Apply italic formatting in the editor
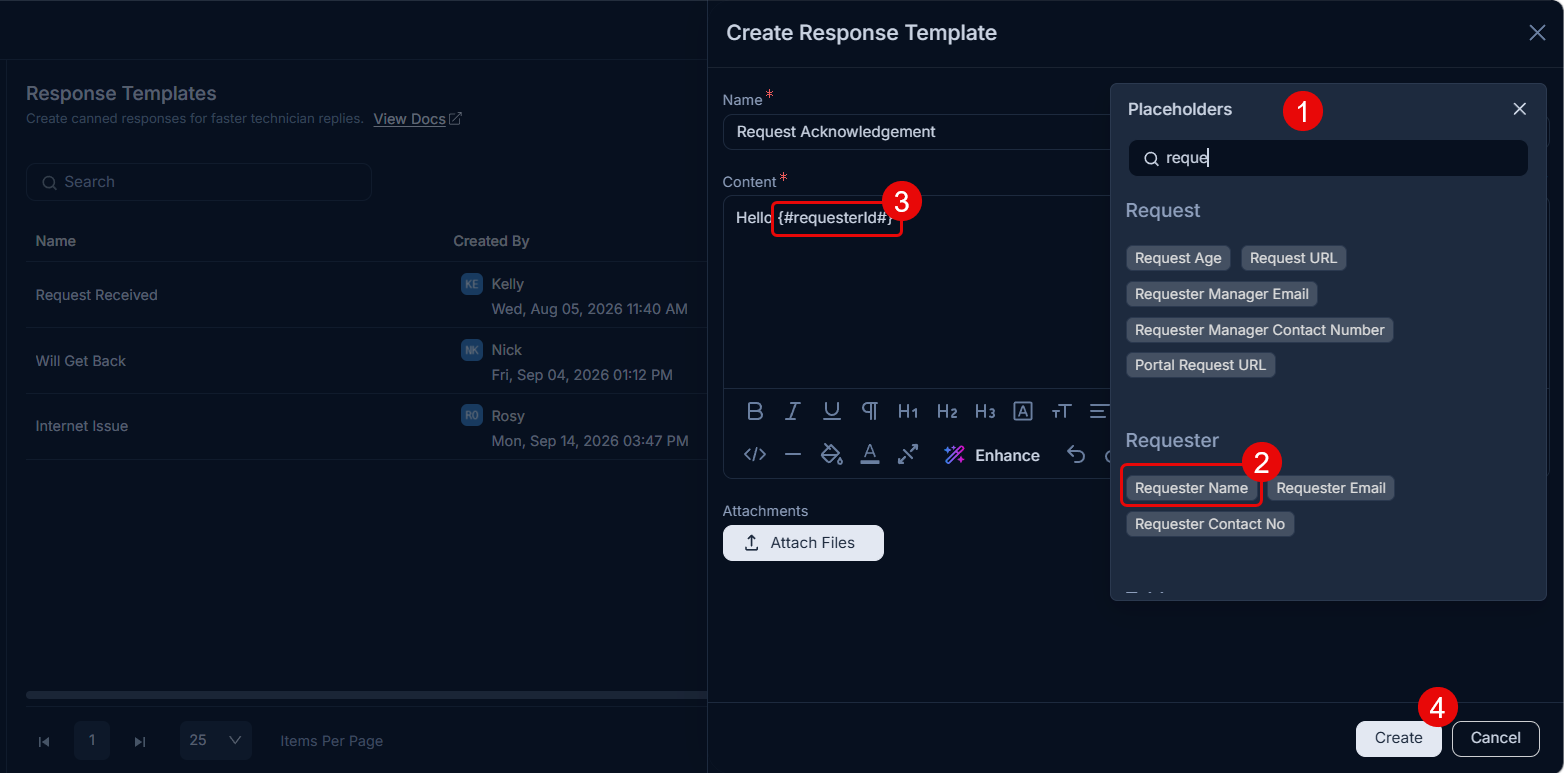1564x773 pixels. click(x=793, y=411)
